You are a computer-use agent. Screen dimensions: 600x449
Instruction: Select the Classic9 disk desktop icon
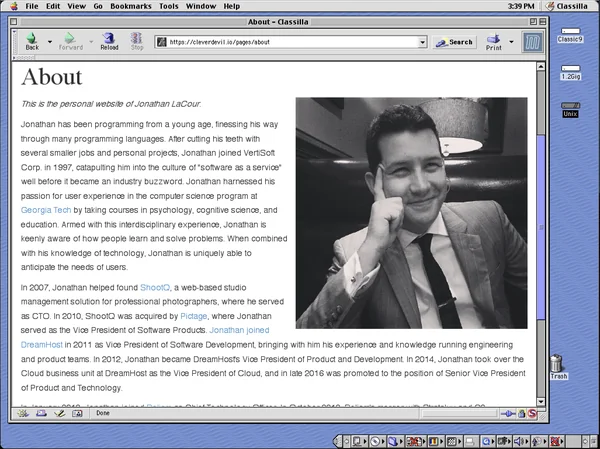click(571, 33)
